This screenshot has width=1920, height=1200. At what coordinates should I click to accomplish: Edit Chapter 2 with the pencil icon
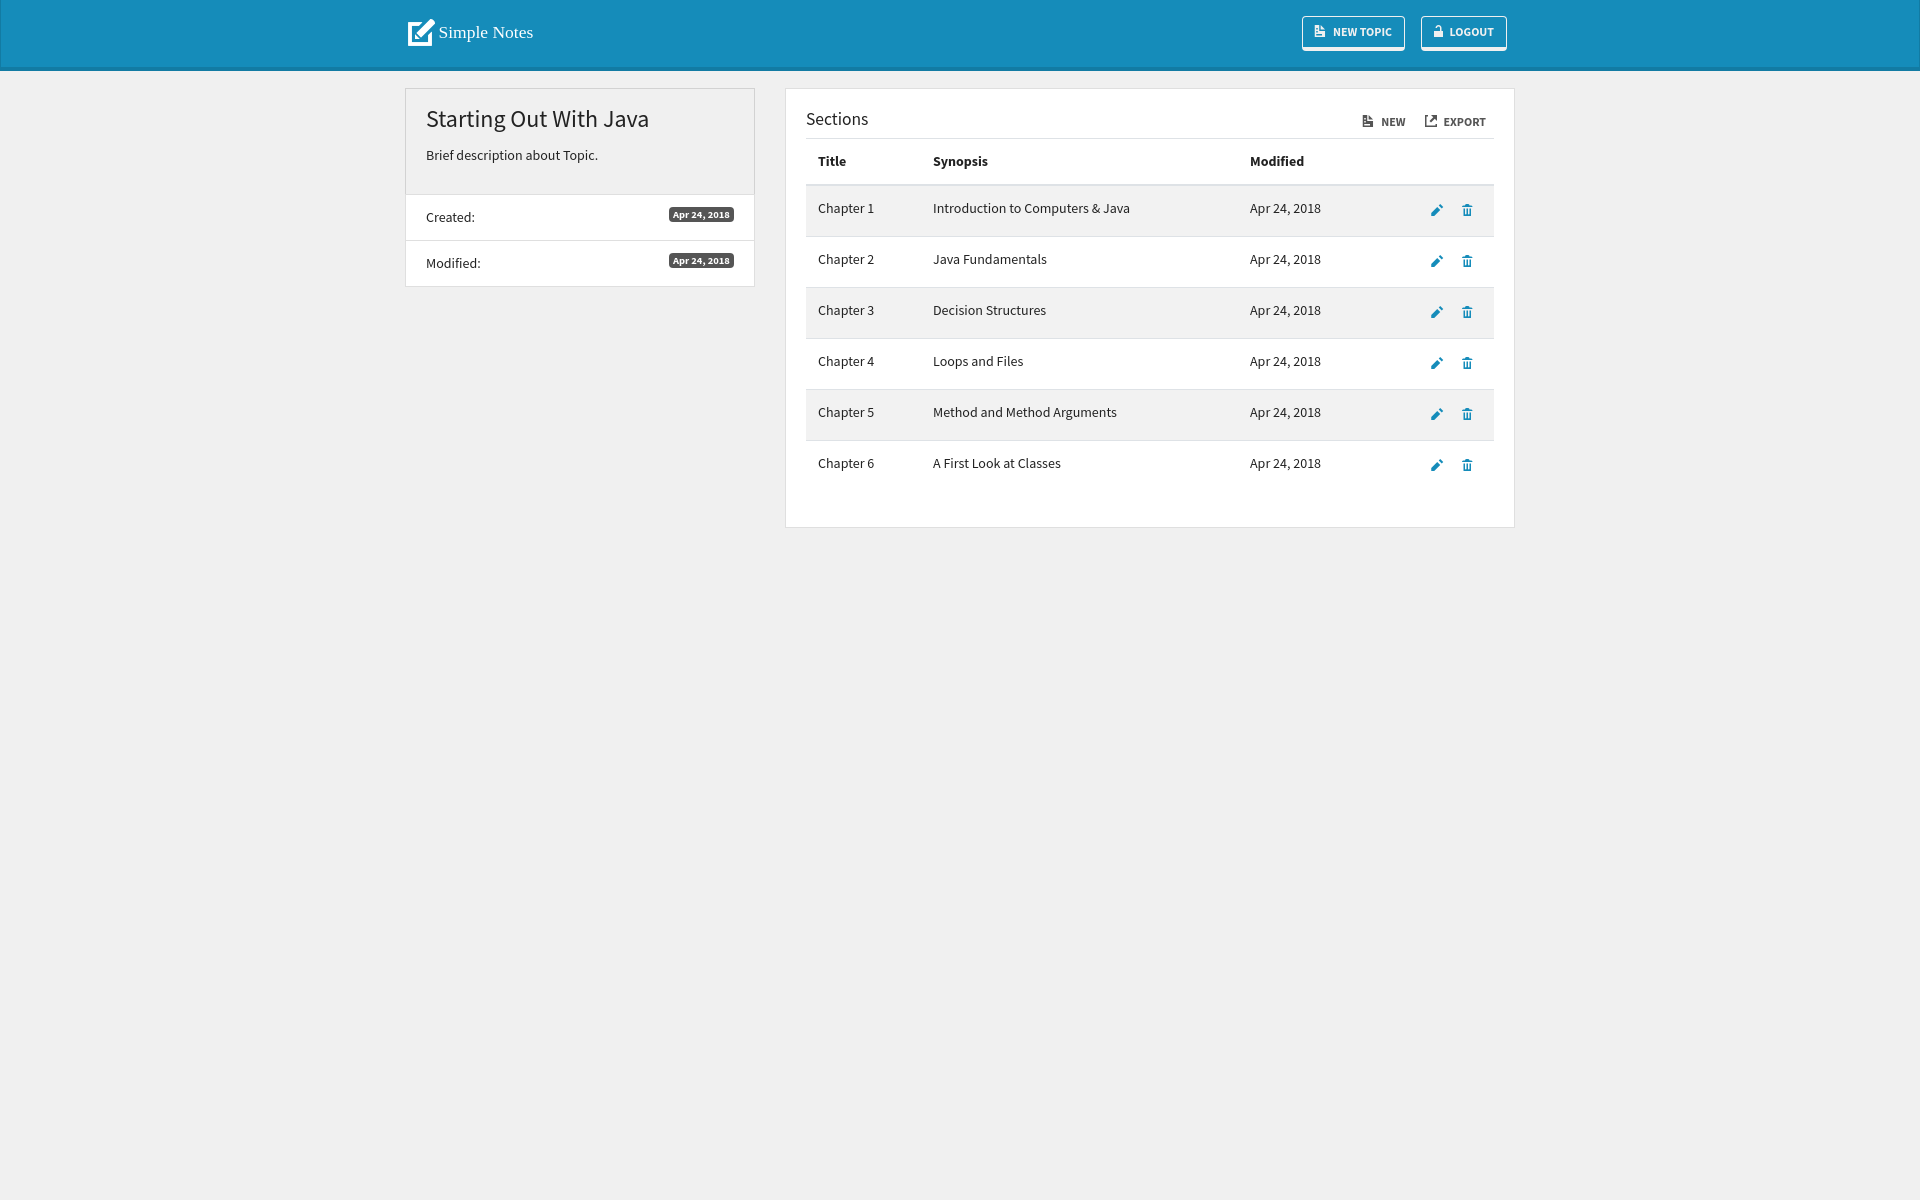[1436, 261]
